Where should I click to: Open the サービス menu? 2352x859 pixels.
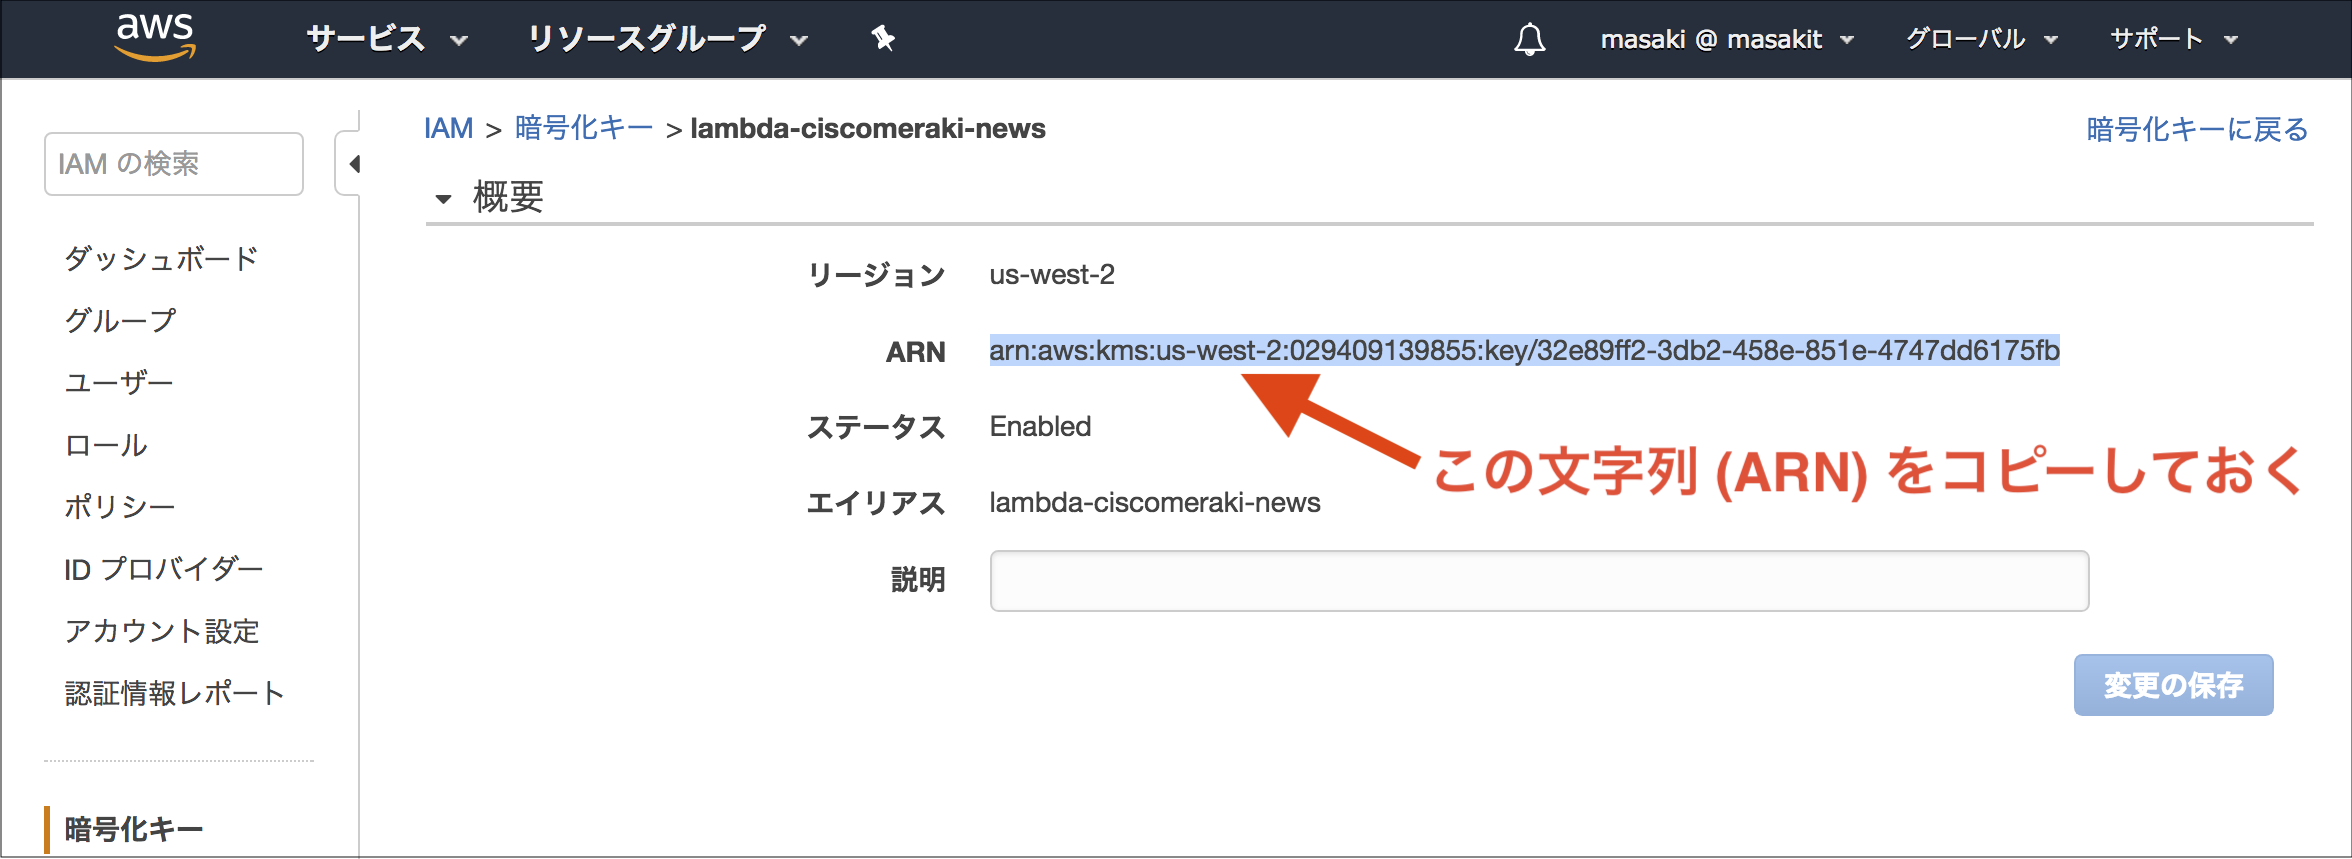tap(386, 39)
